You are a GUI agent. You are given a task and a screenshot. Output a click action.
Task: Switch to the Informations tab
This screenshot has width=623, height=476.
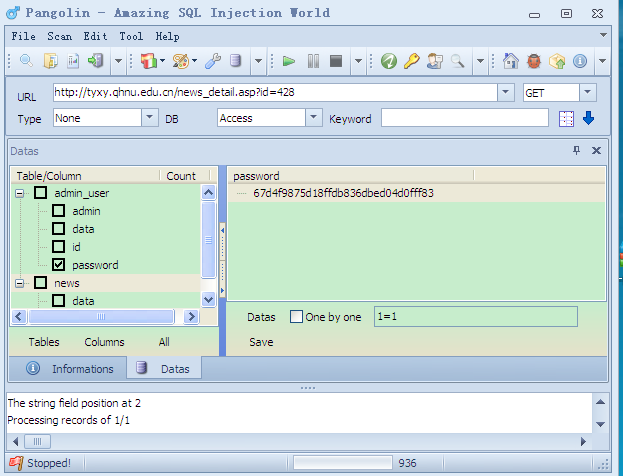click(70, 369)
